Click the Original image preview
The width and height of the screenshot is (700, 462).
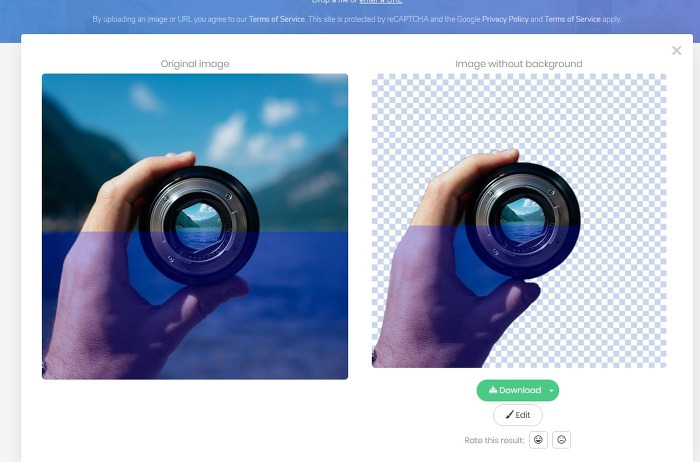195,227
